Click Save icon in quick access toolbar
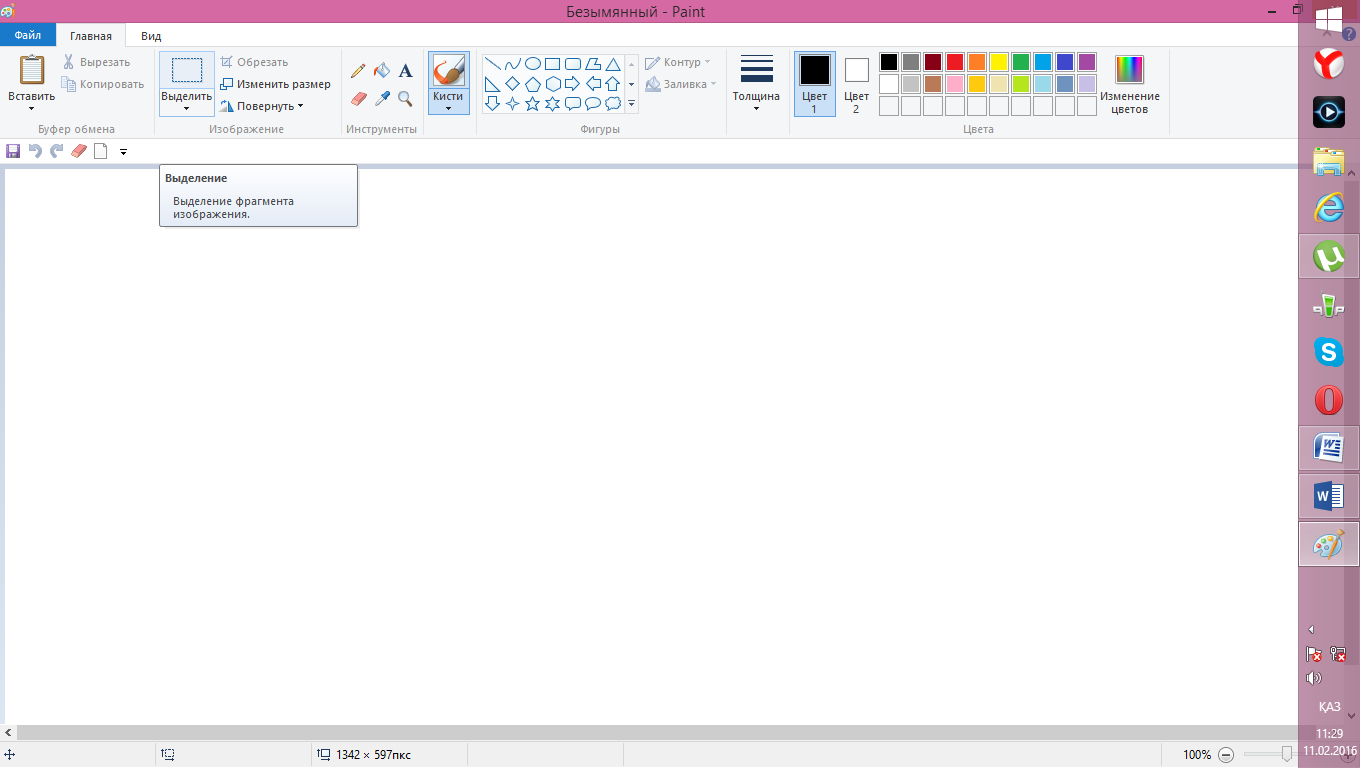The height and width of the screenshot is (768, 1360). point(13,151)
